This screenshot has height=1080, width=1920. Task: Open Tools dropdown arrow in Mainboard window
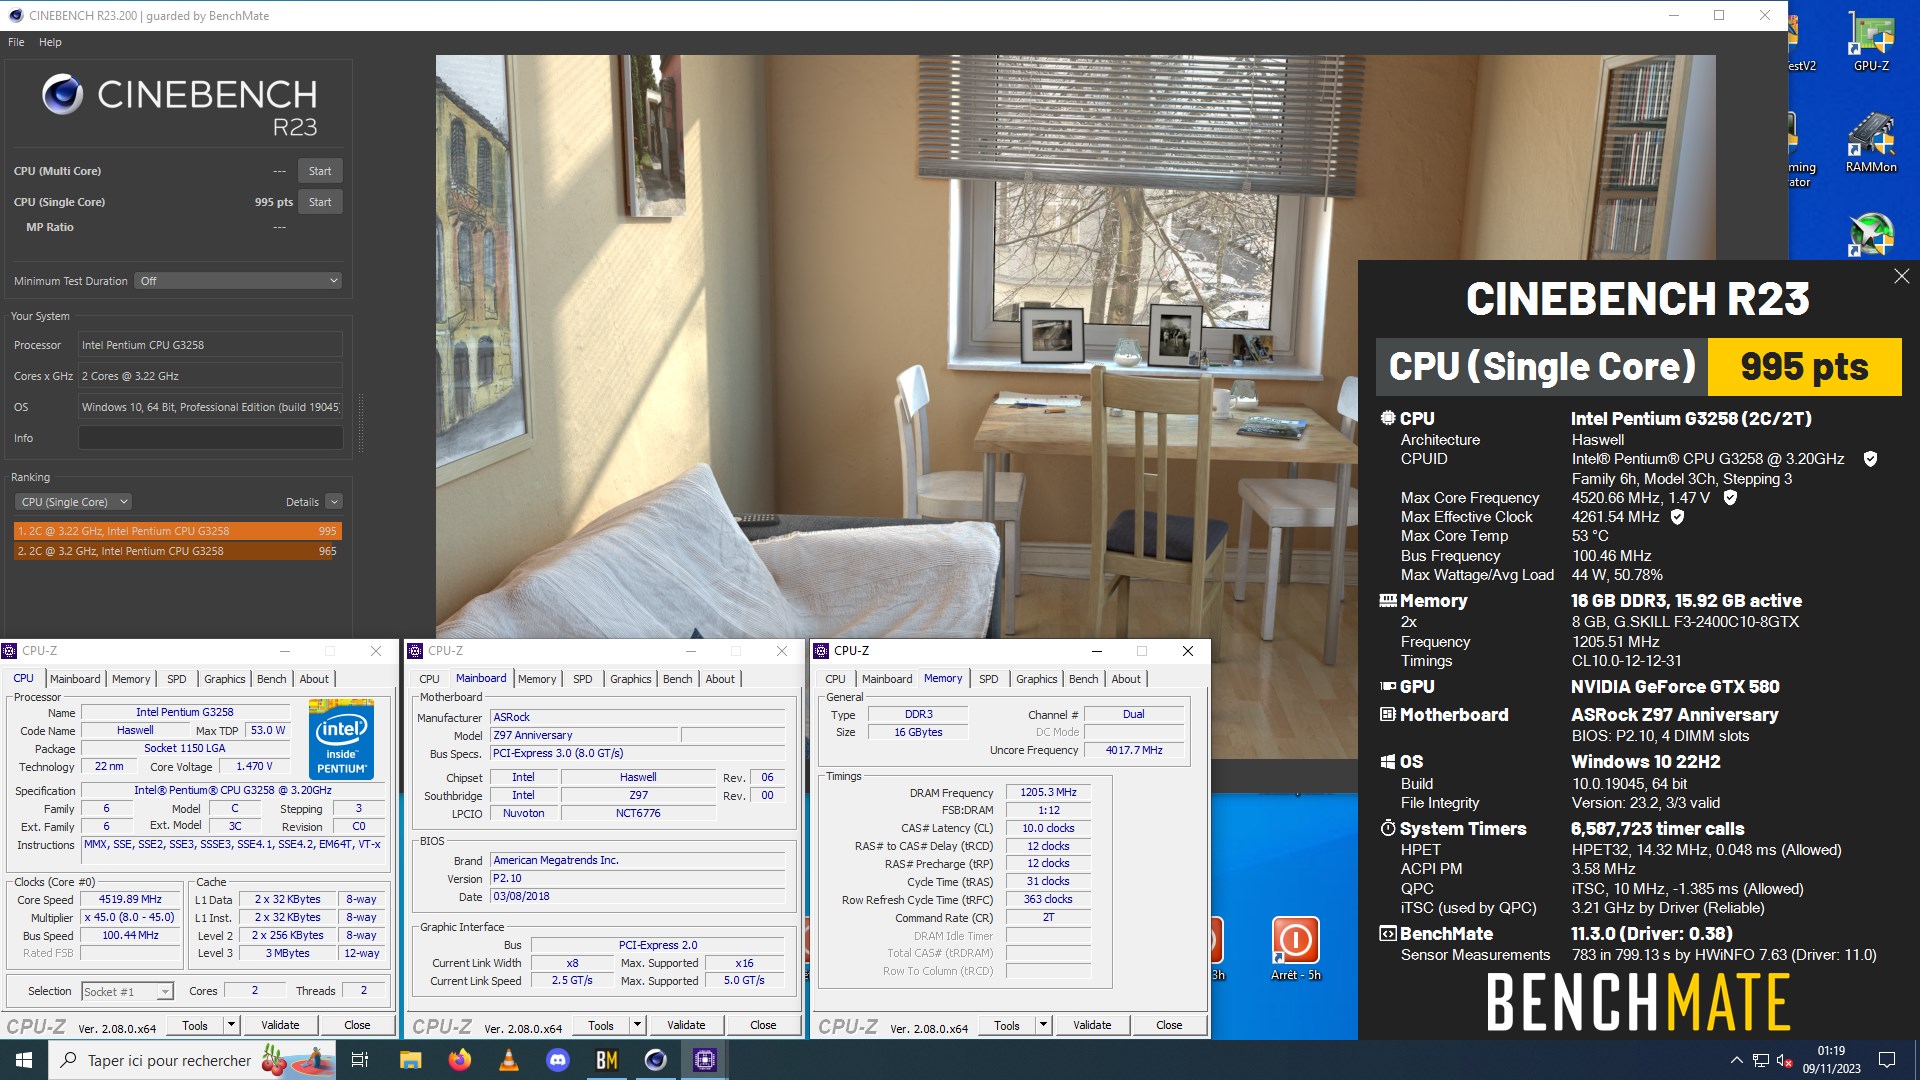click(637, 1025)
